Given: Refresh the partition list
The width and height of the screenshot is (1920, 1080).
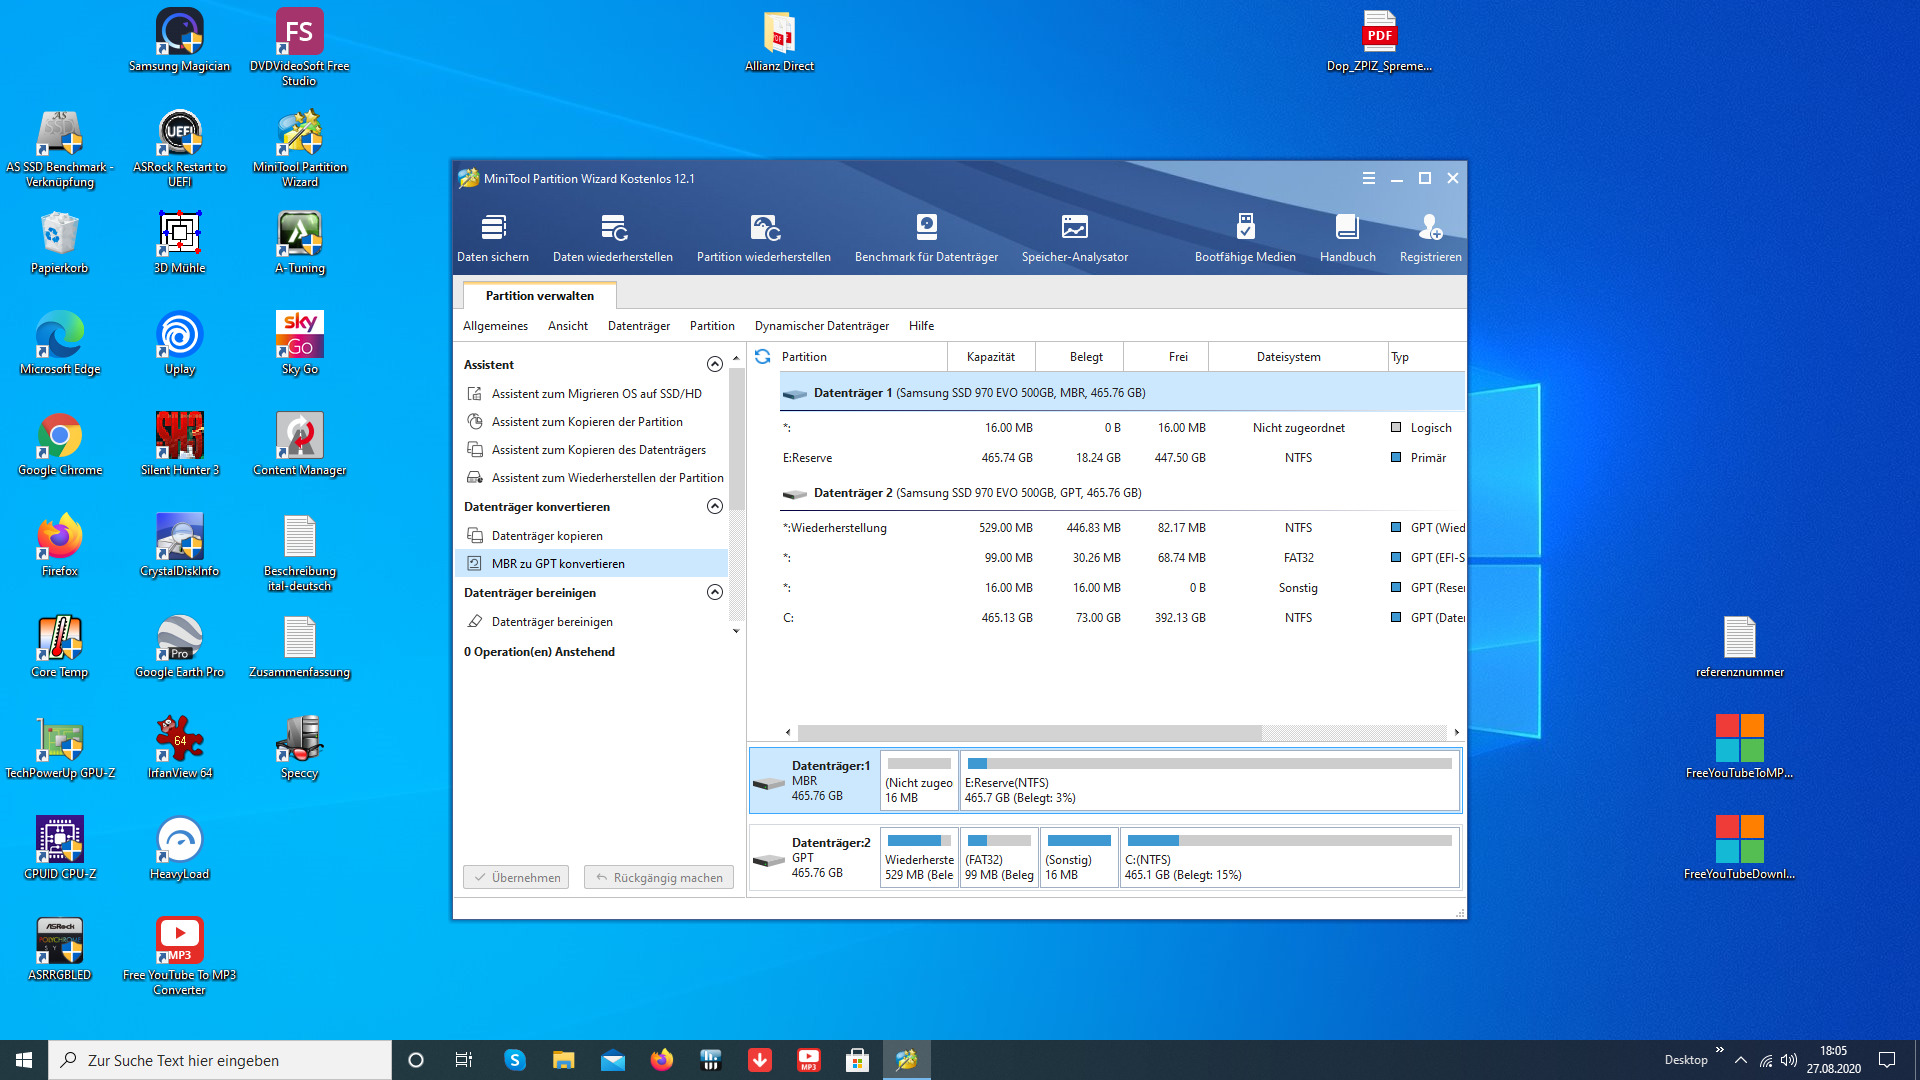Looking at the screenshot, I should click(x=762, y=357).
